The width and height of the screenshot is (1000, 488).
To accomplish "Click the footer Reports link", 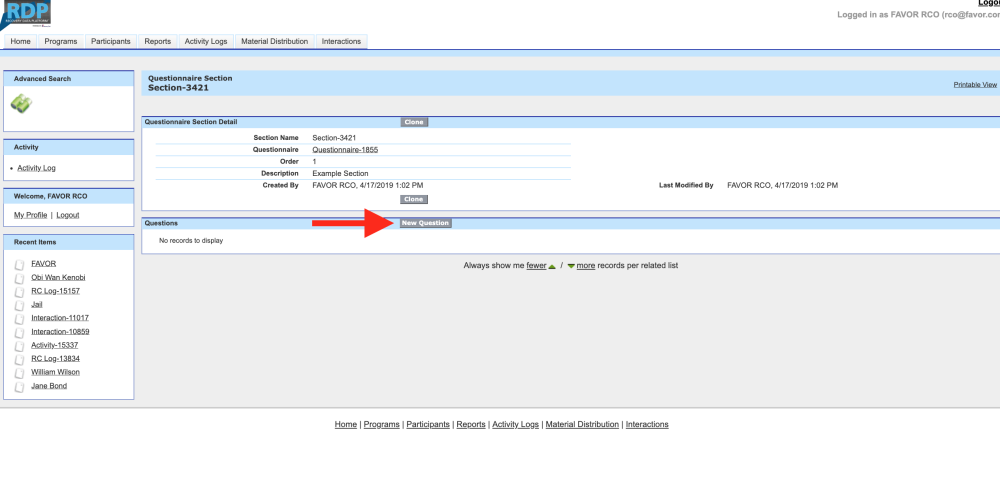I will tap(471, 425).
